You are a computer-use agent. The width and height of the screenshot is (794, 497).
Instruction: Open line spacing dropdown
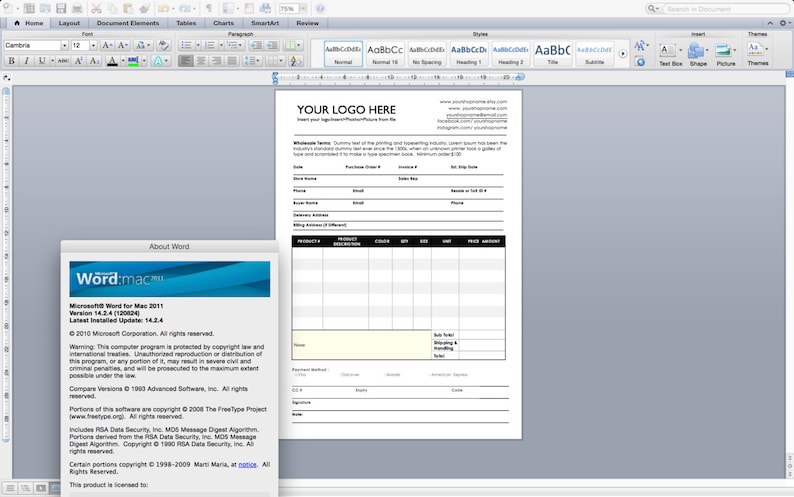[252, 61]
